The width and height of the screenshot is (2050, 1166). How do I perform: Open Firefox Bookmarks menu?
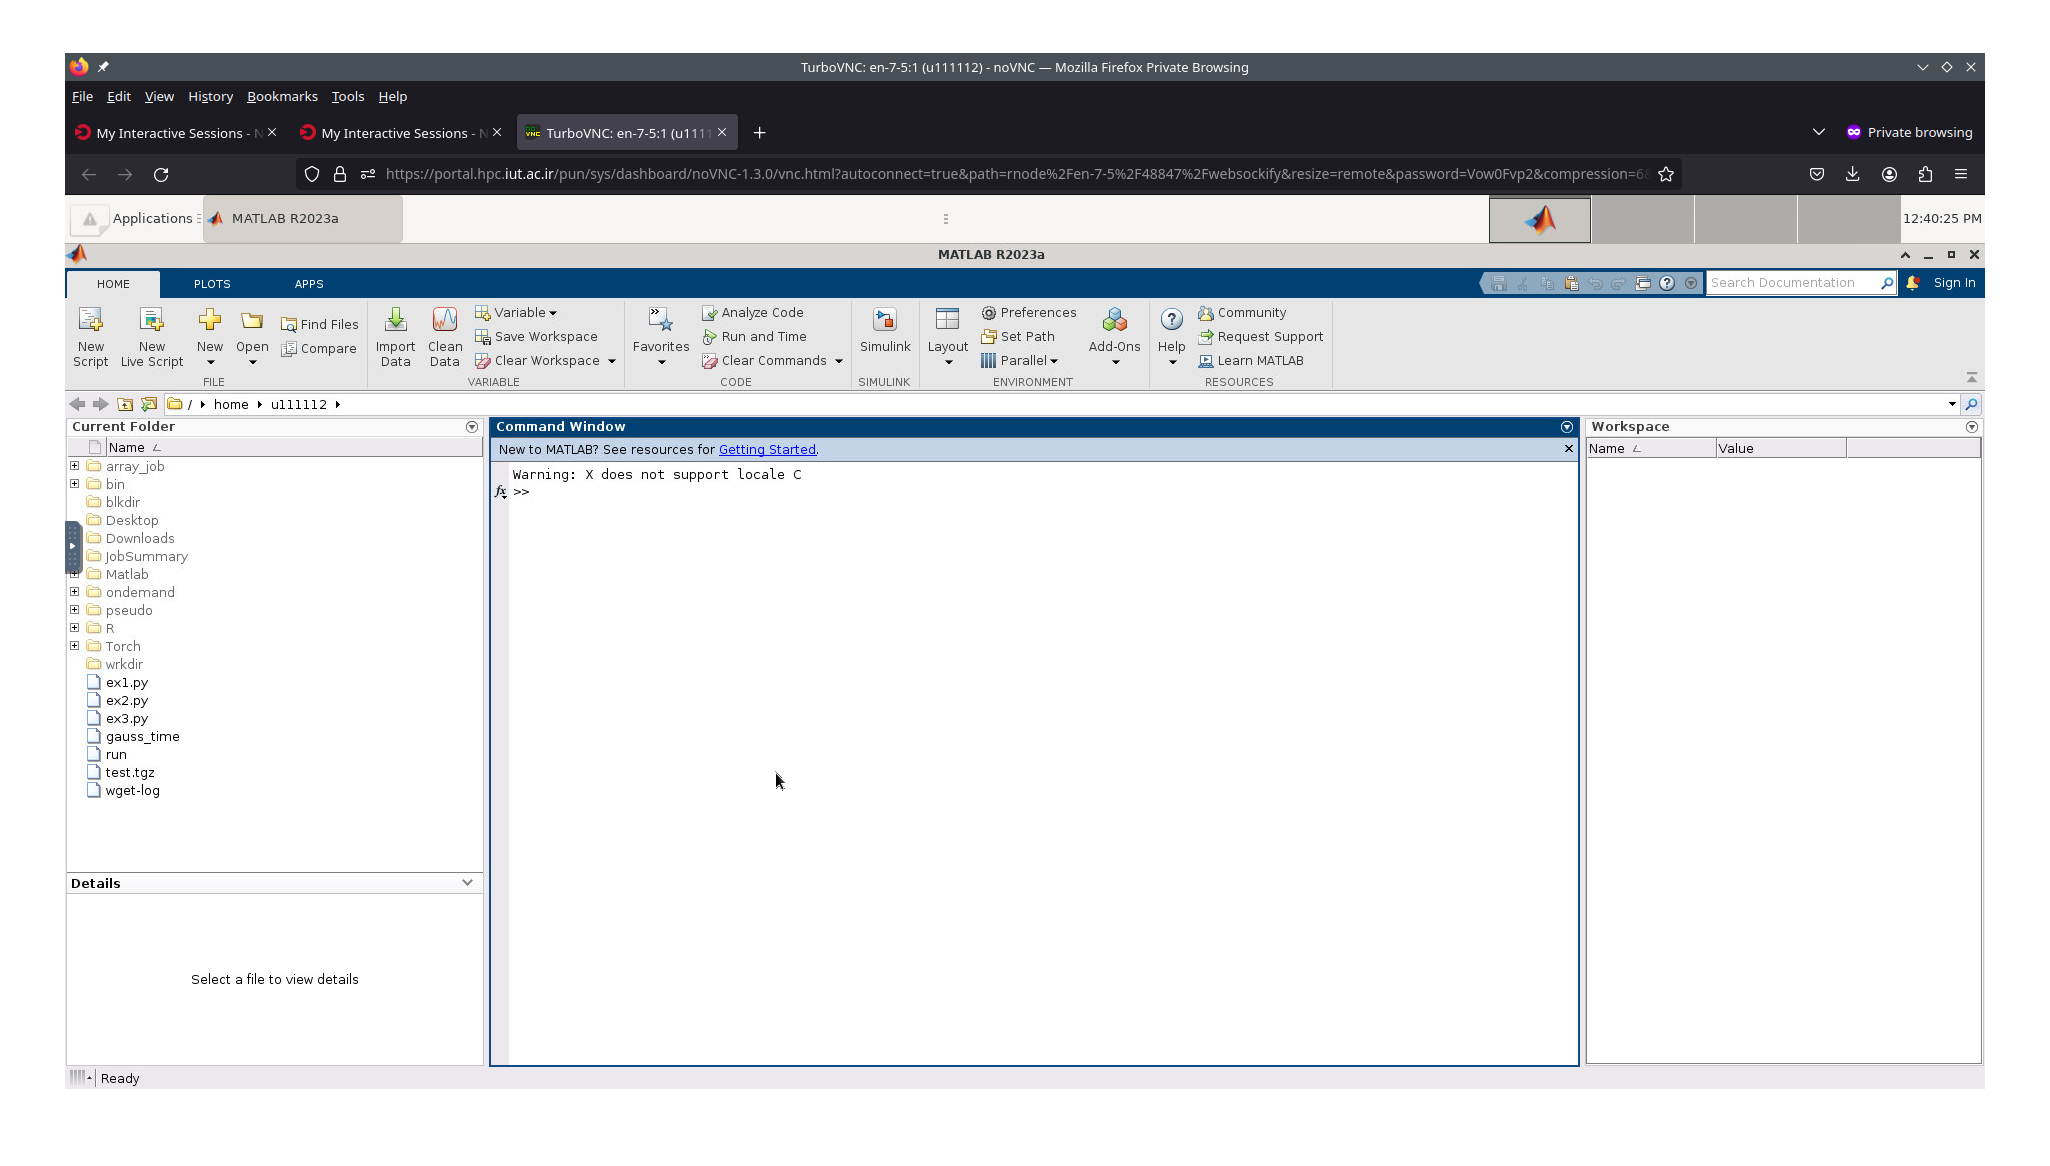point(282,97)
